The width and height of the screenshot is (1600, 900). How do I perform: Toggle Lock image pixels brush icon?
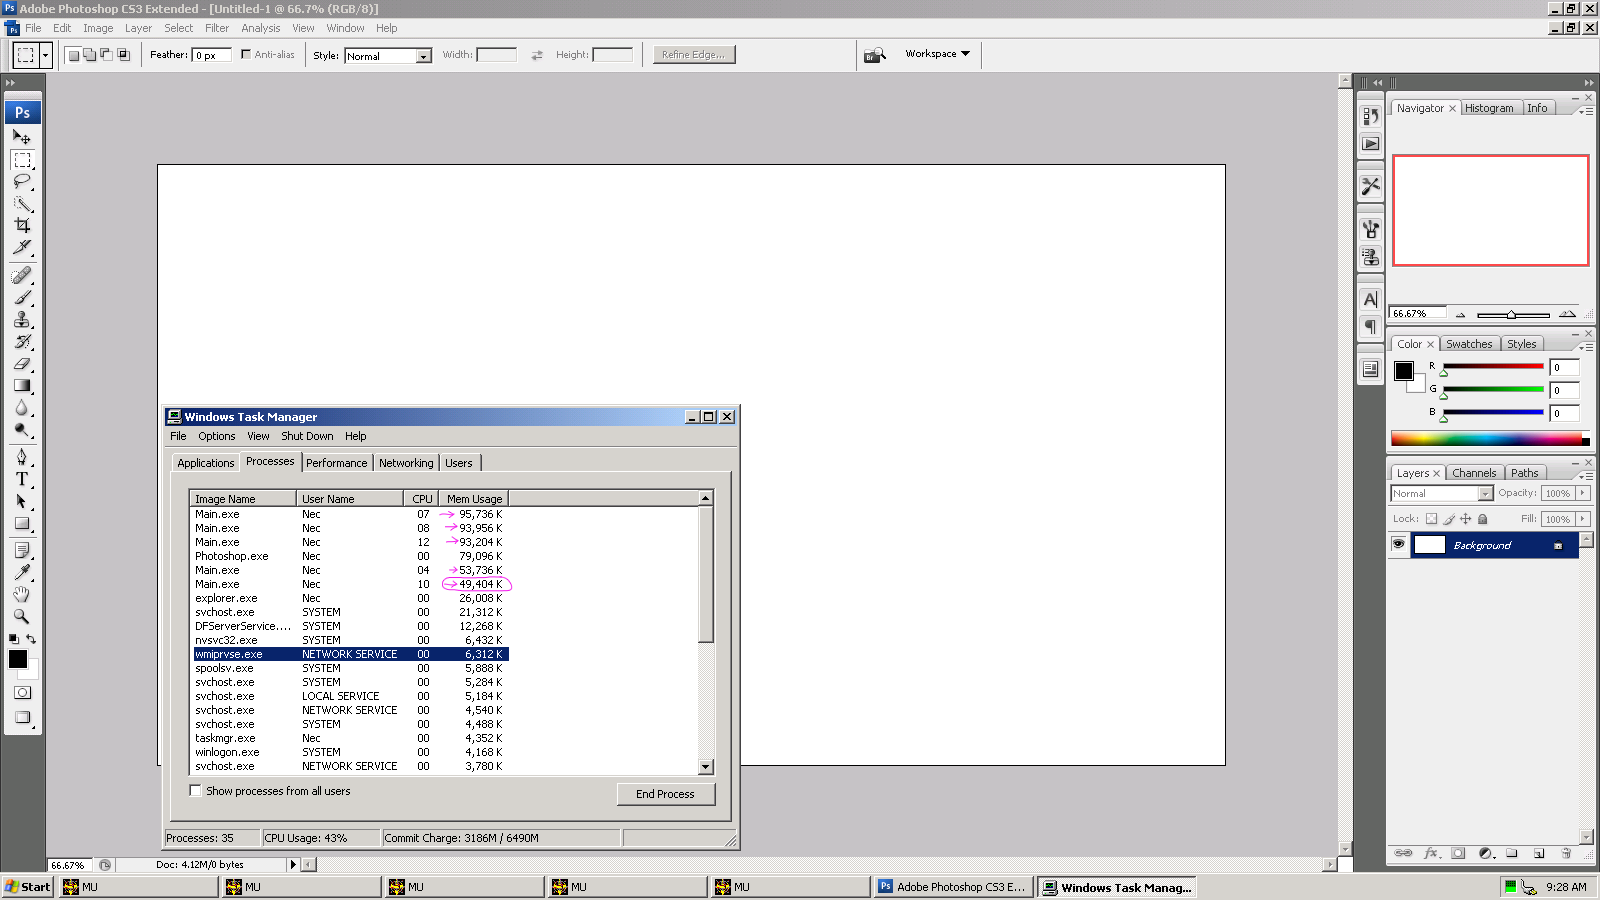[x=1448, y=519]
